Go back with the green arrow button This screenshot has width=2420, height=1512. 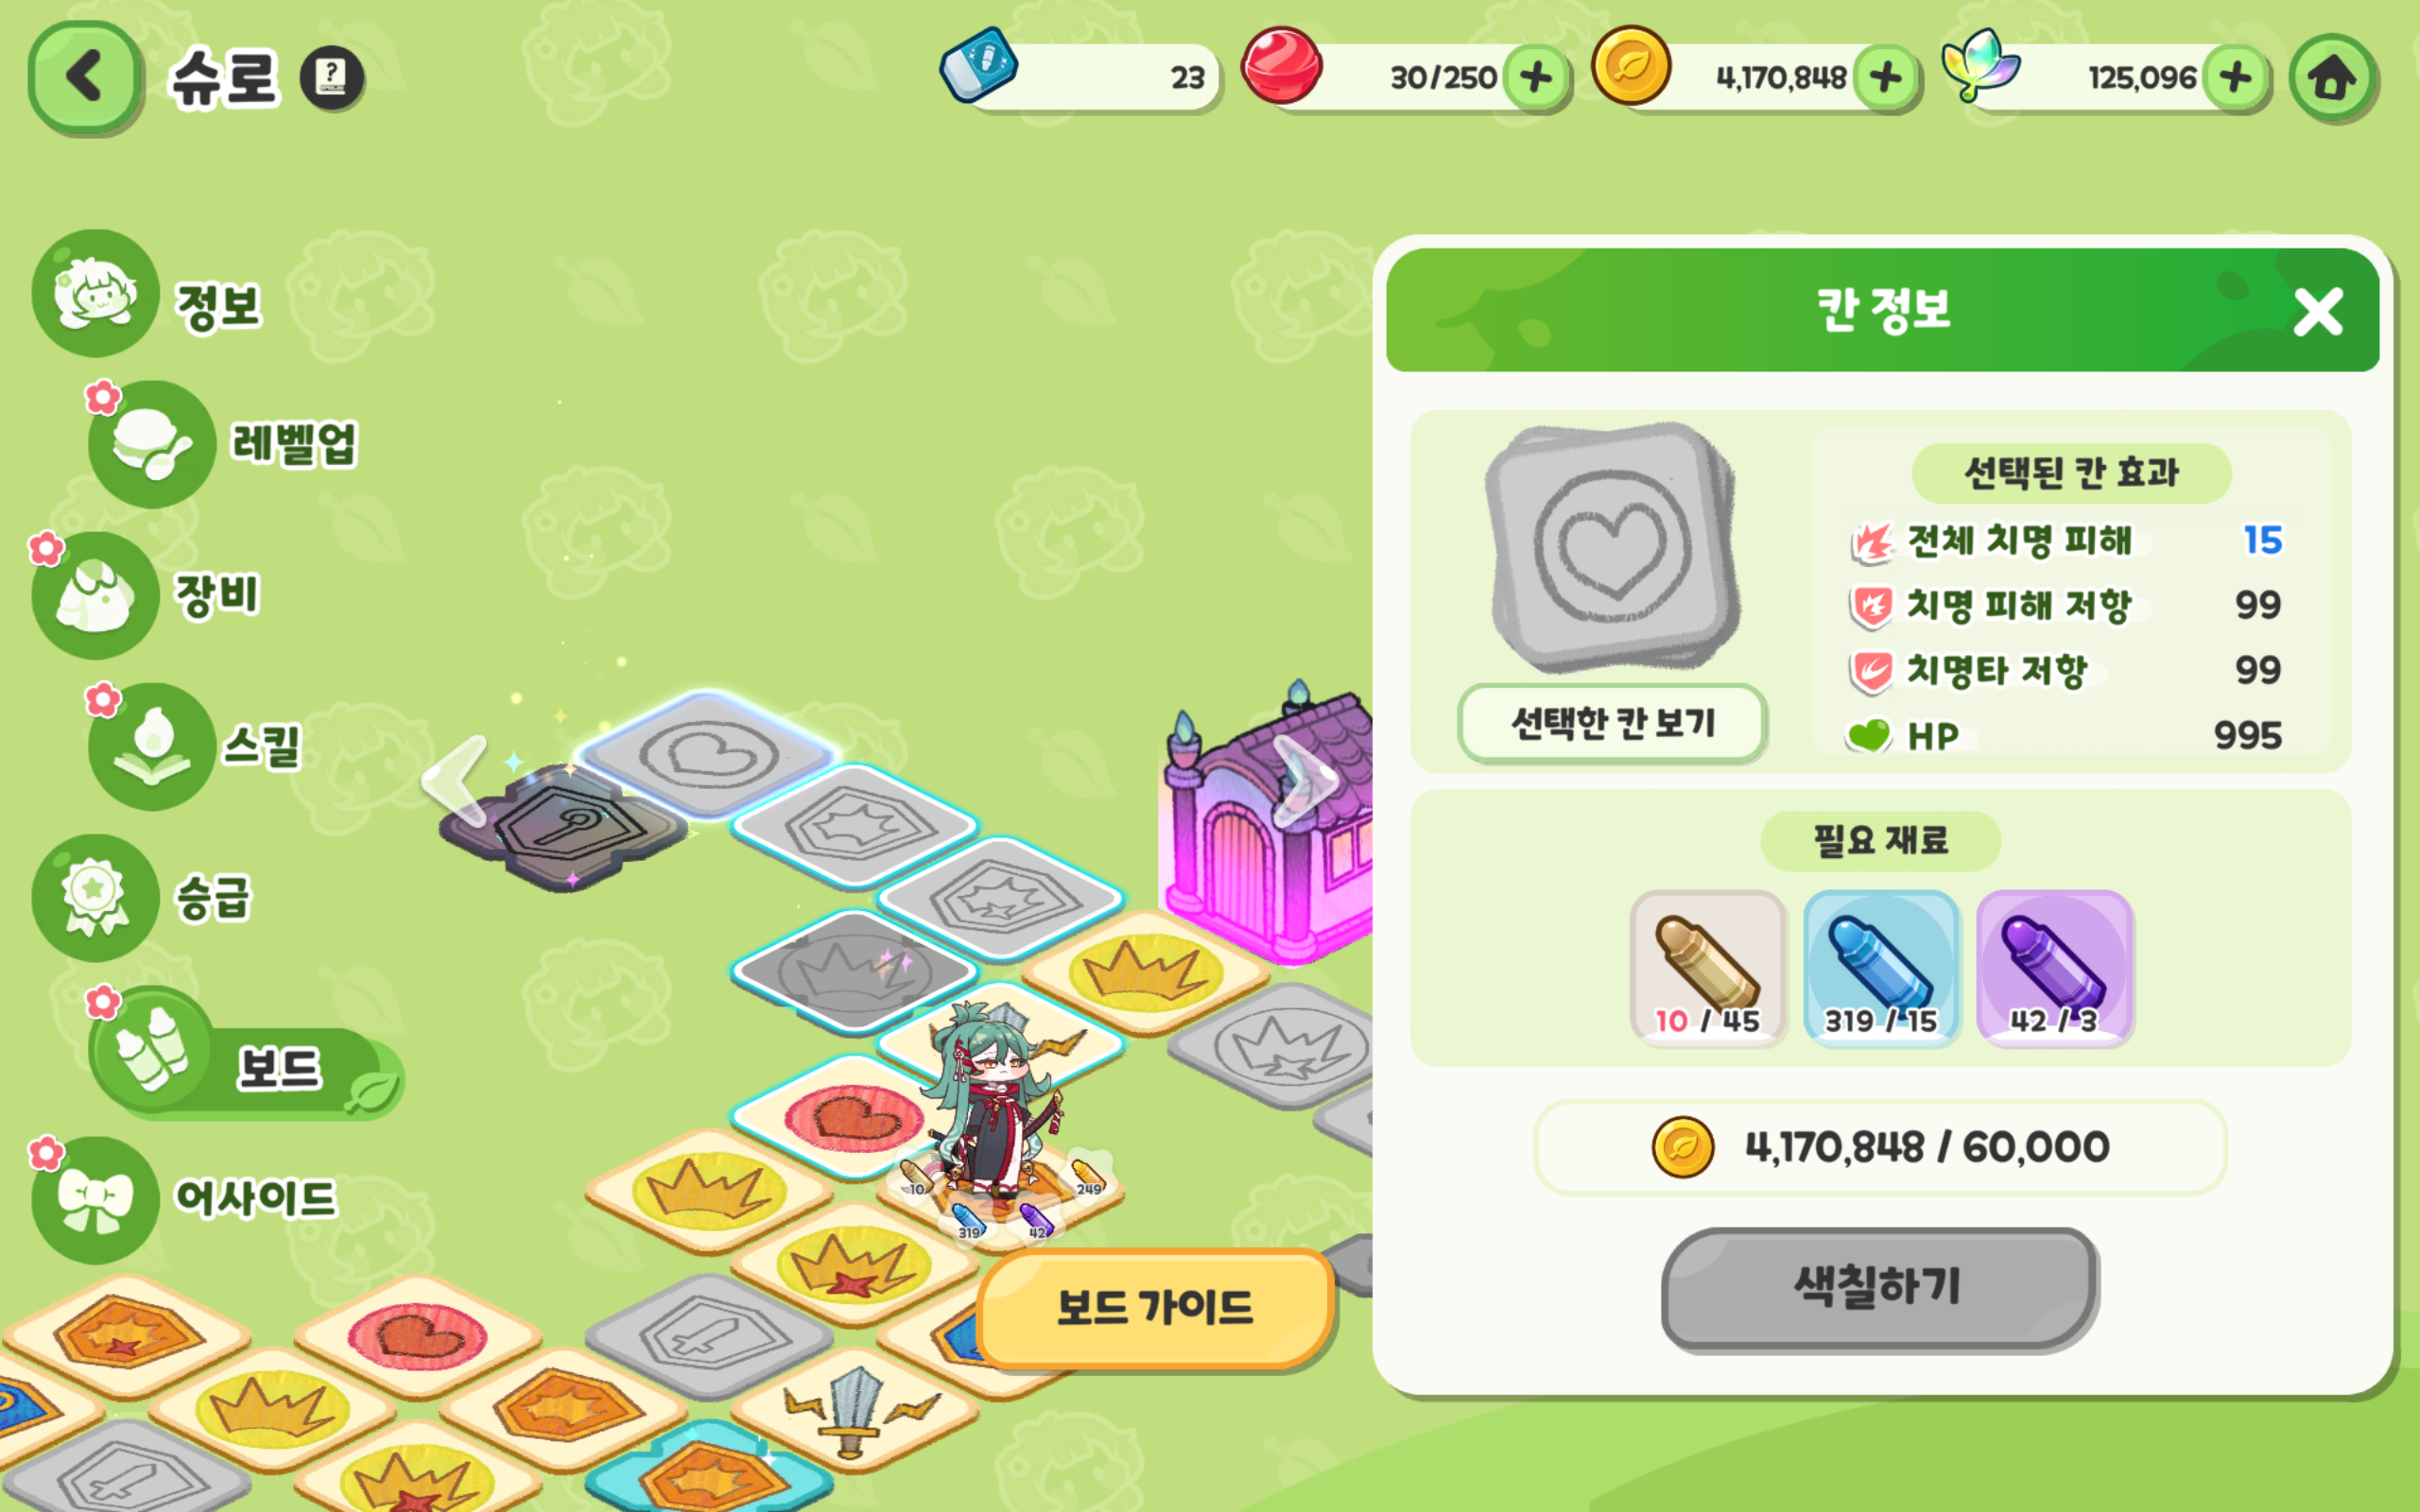pyautogui.click(x=84, y=78)
